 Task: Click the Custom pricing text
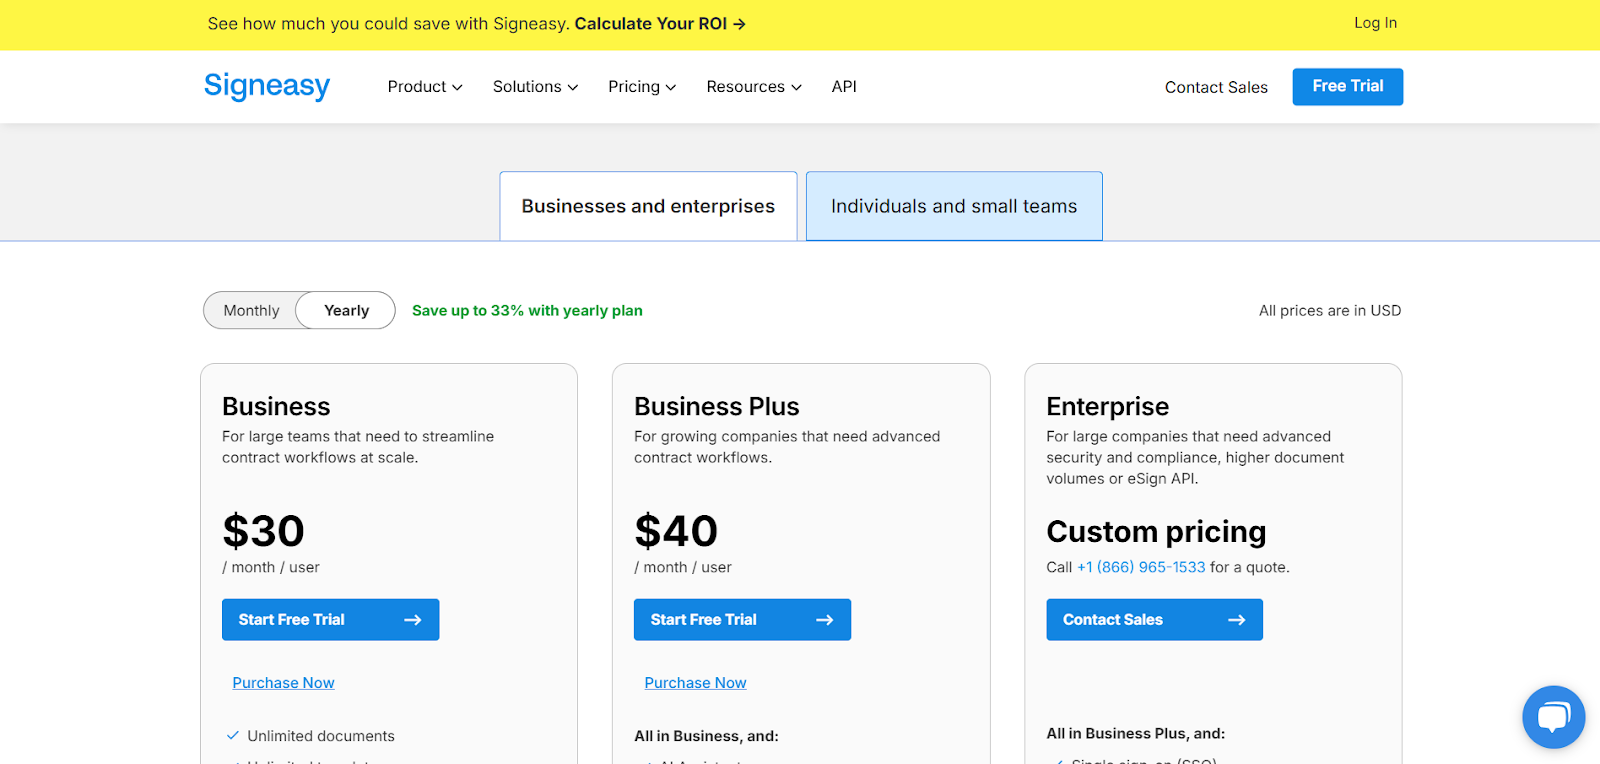tap(1156, 532)
